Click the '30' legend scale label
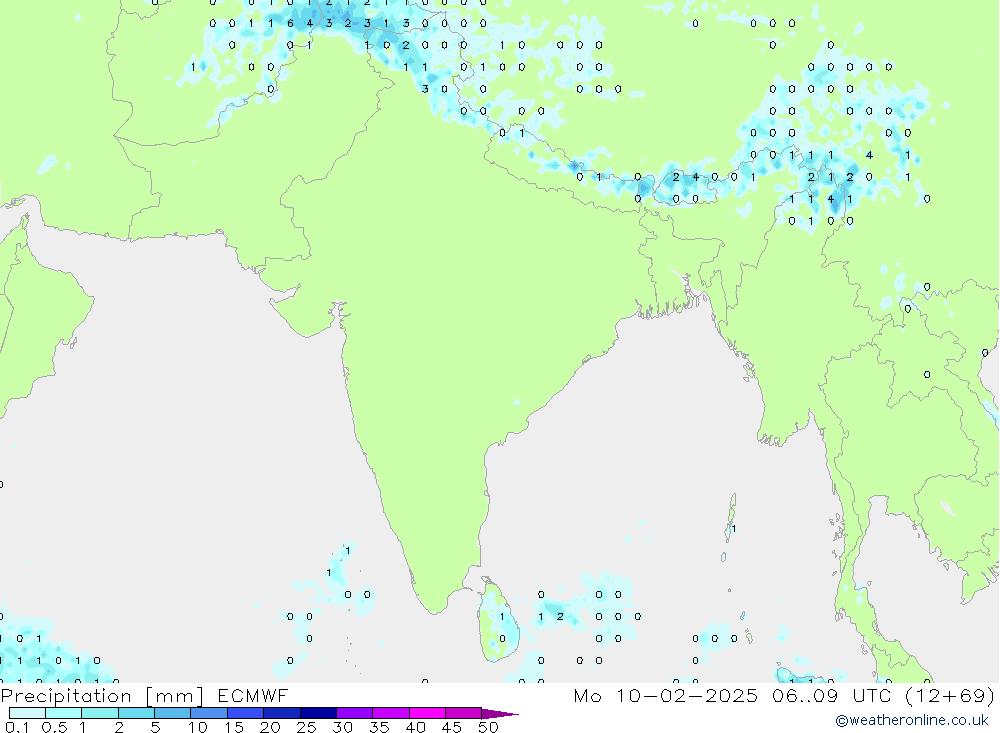This screenshot has height=733, width=1000. coord(342,727)
